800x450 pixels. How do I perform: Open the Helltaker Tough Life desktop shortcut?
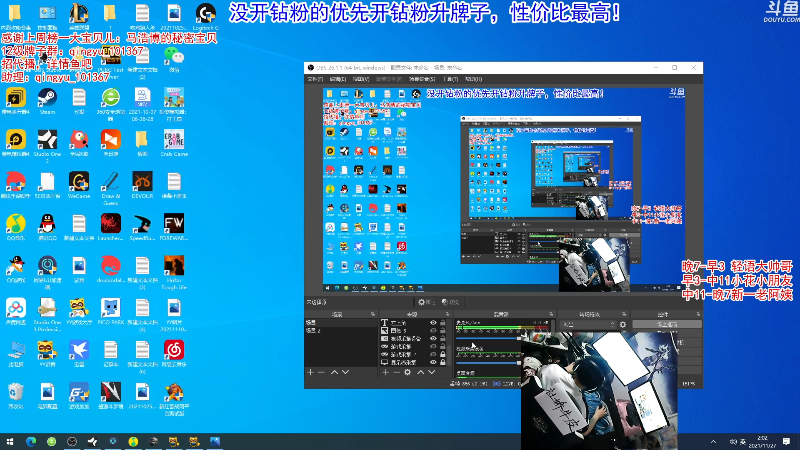click(x=174, y=272)
